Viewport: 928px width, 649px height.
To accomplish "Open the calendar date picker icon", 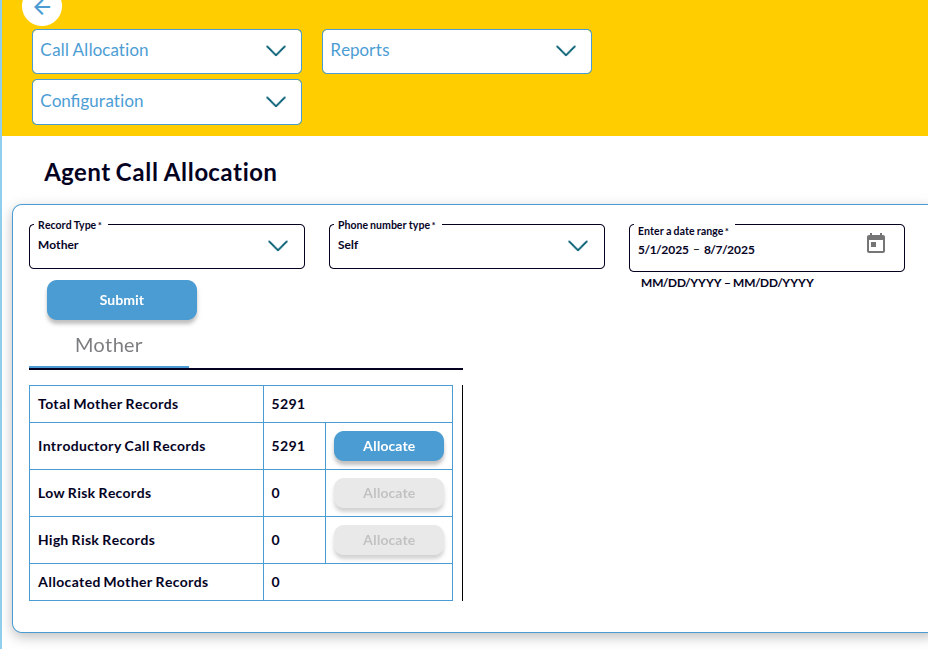I will pos(875,244).
